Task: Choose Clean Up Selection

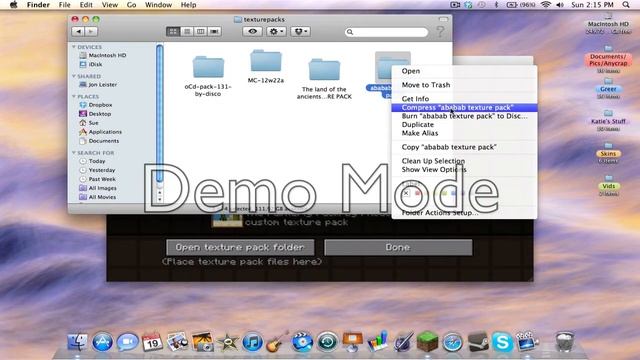Action: pyautogui.click(x=464, y=161)
